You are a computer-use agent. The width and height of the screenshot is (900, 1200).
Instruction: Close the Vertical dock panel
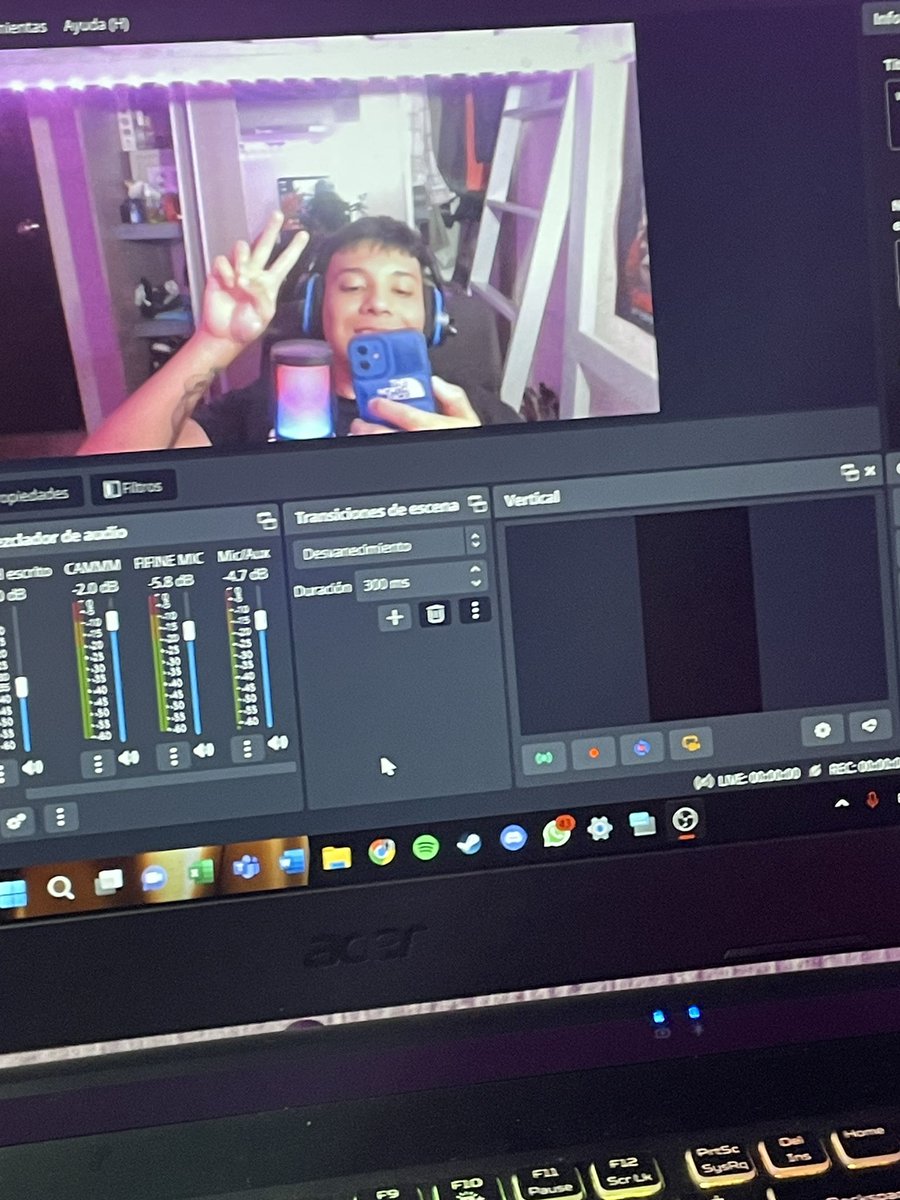click(x=870, y=470)
